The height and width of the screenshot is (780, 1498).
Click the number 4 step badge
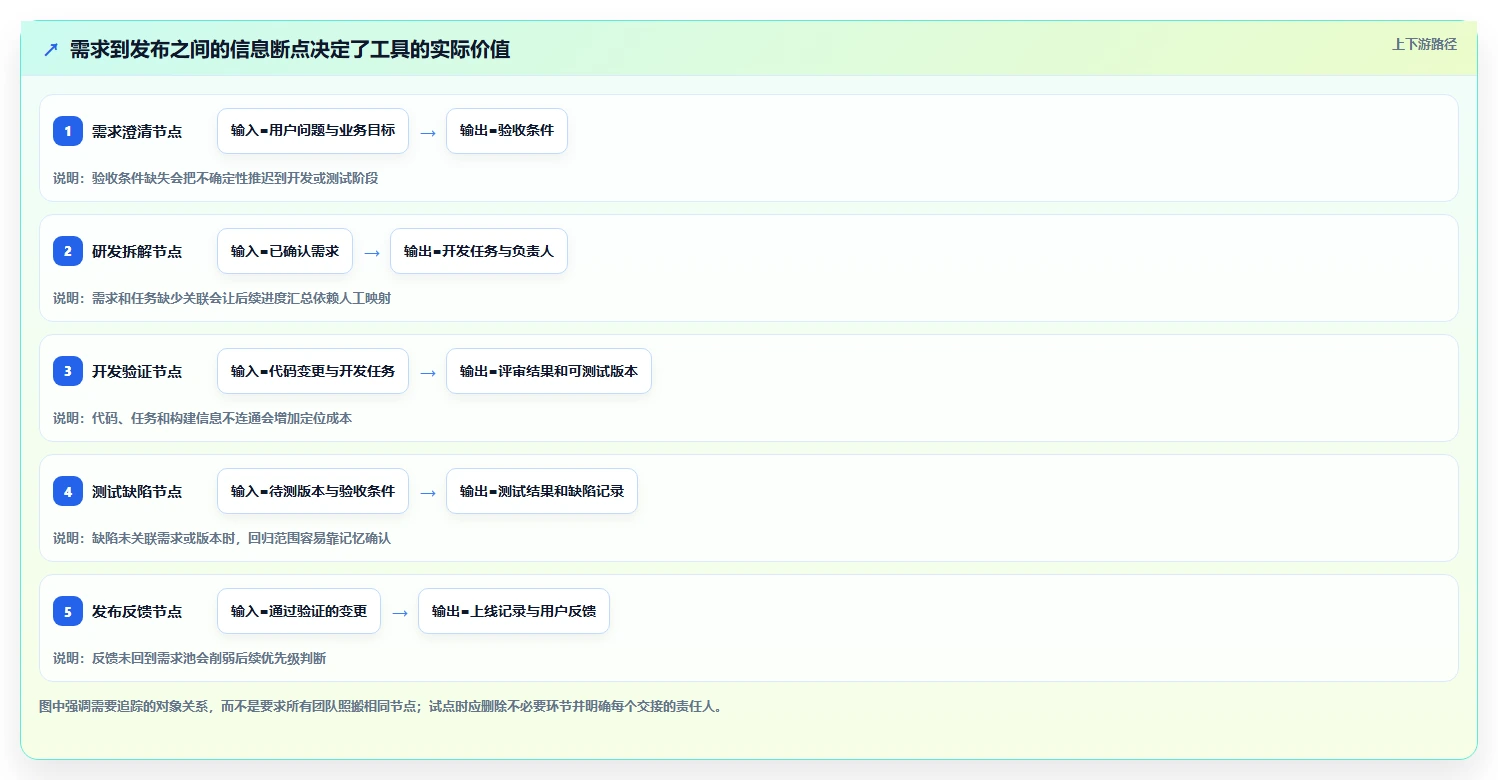click(x=68, y=491)
